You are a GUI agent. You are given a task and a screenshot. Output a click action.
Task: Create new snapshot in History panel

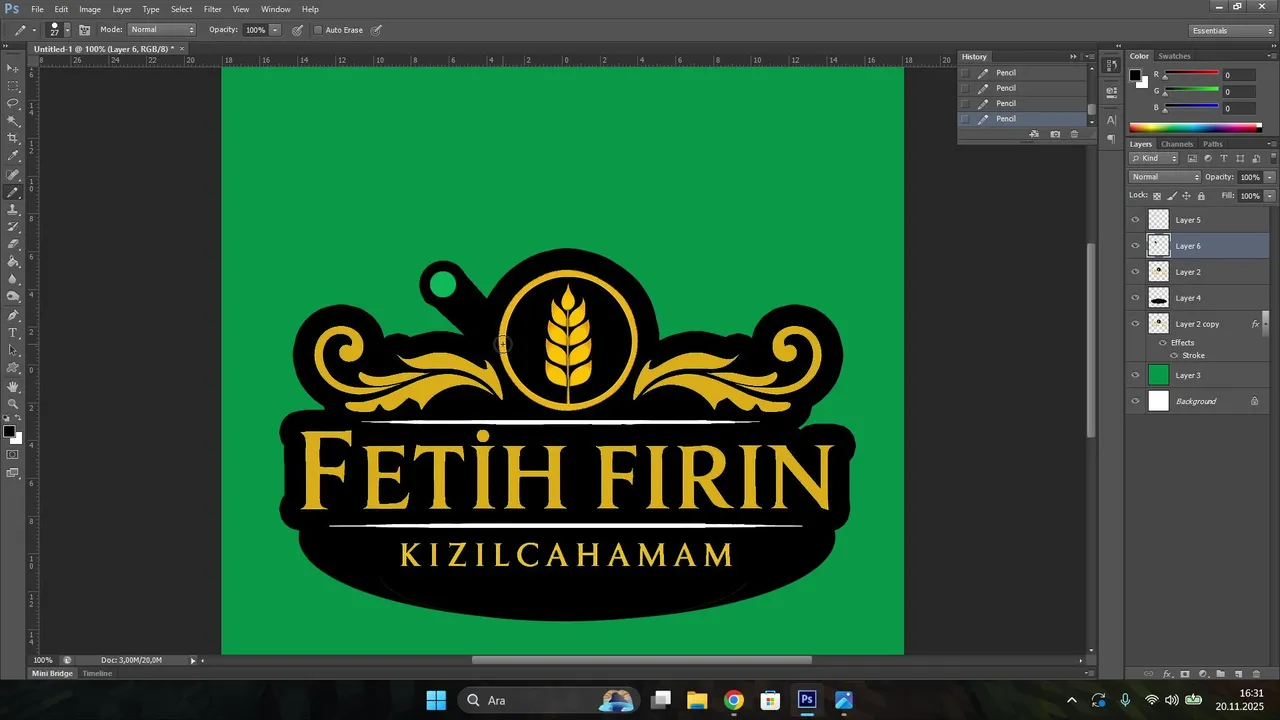tap(1055, 134)
